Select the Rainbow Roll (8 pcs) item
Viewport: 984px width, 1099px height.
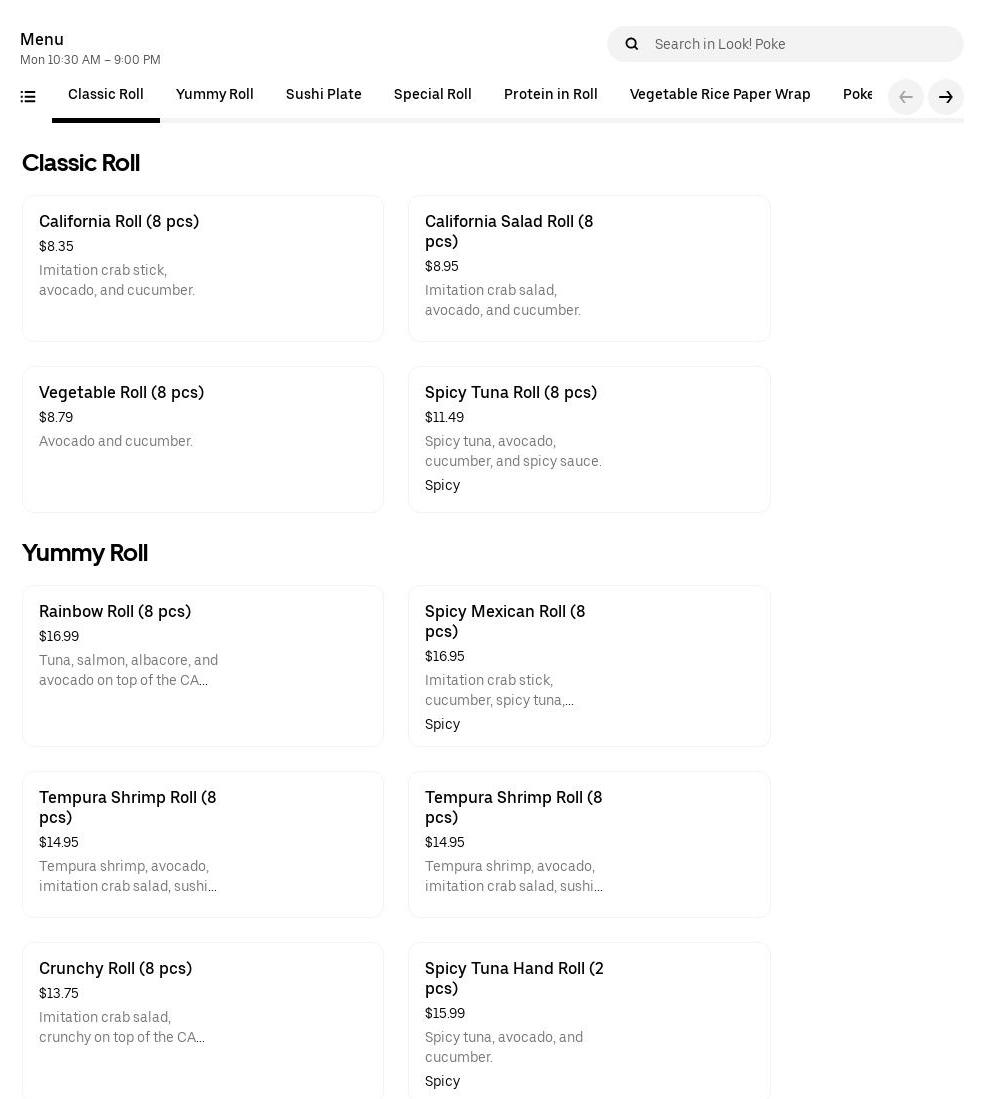(203, 665)
